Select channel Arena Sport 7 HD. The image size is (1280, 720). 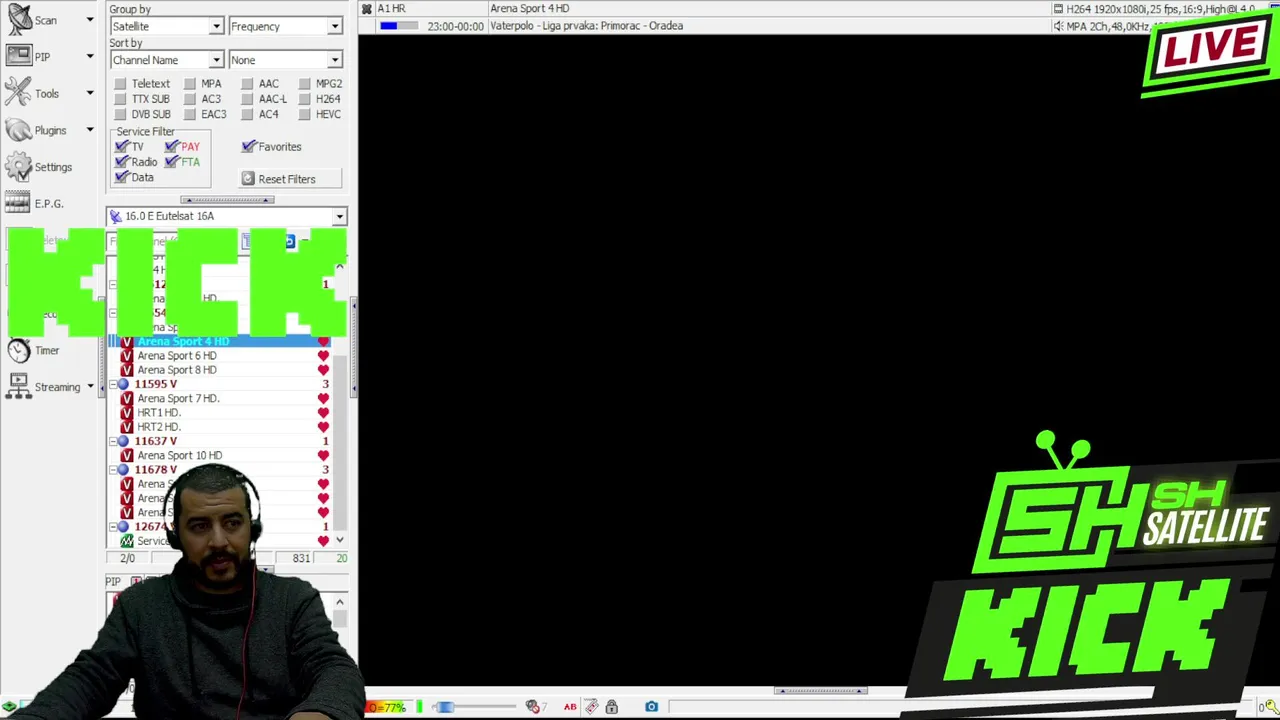(178, 398)
